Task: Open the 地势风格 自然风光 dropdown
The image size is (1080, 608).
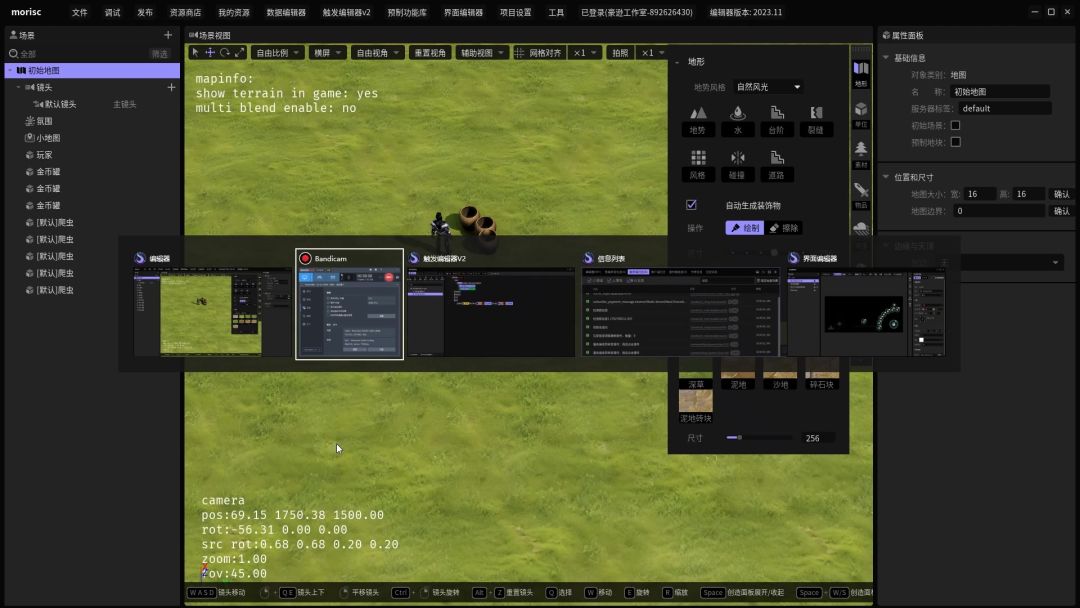Action: [768, 87]
